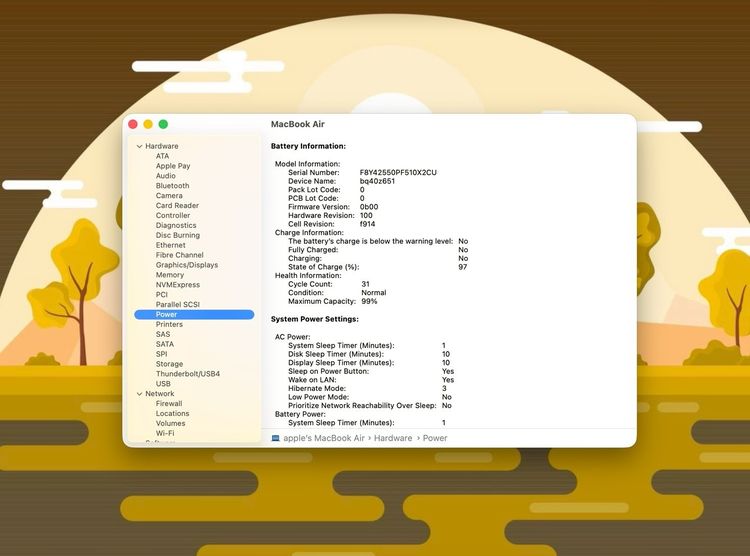Select Storage in the sidebar list

coord(169,364)
